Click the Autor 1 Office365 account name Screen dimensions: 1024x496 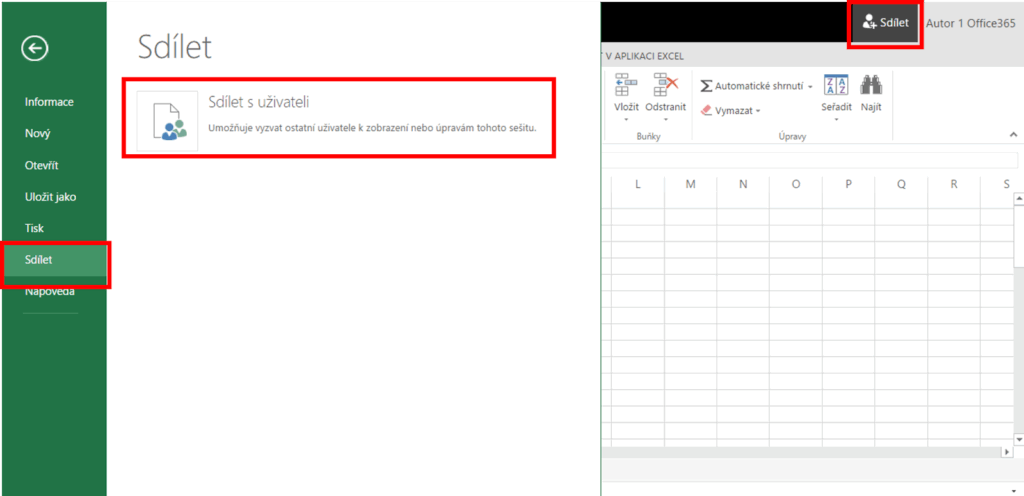tap(970, 23)
